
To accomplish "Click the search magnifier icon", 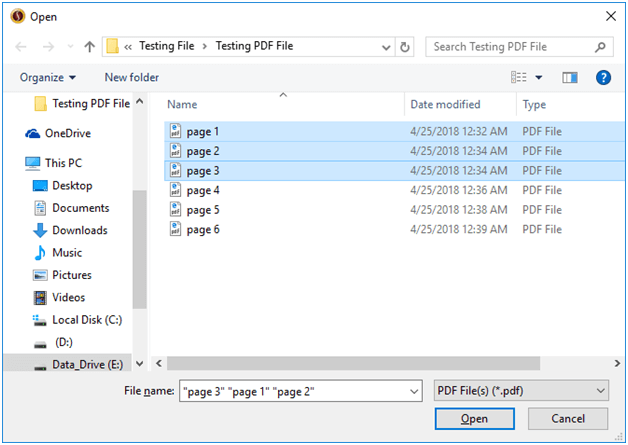I will point(601,47).
